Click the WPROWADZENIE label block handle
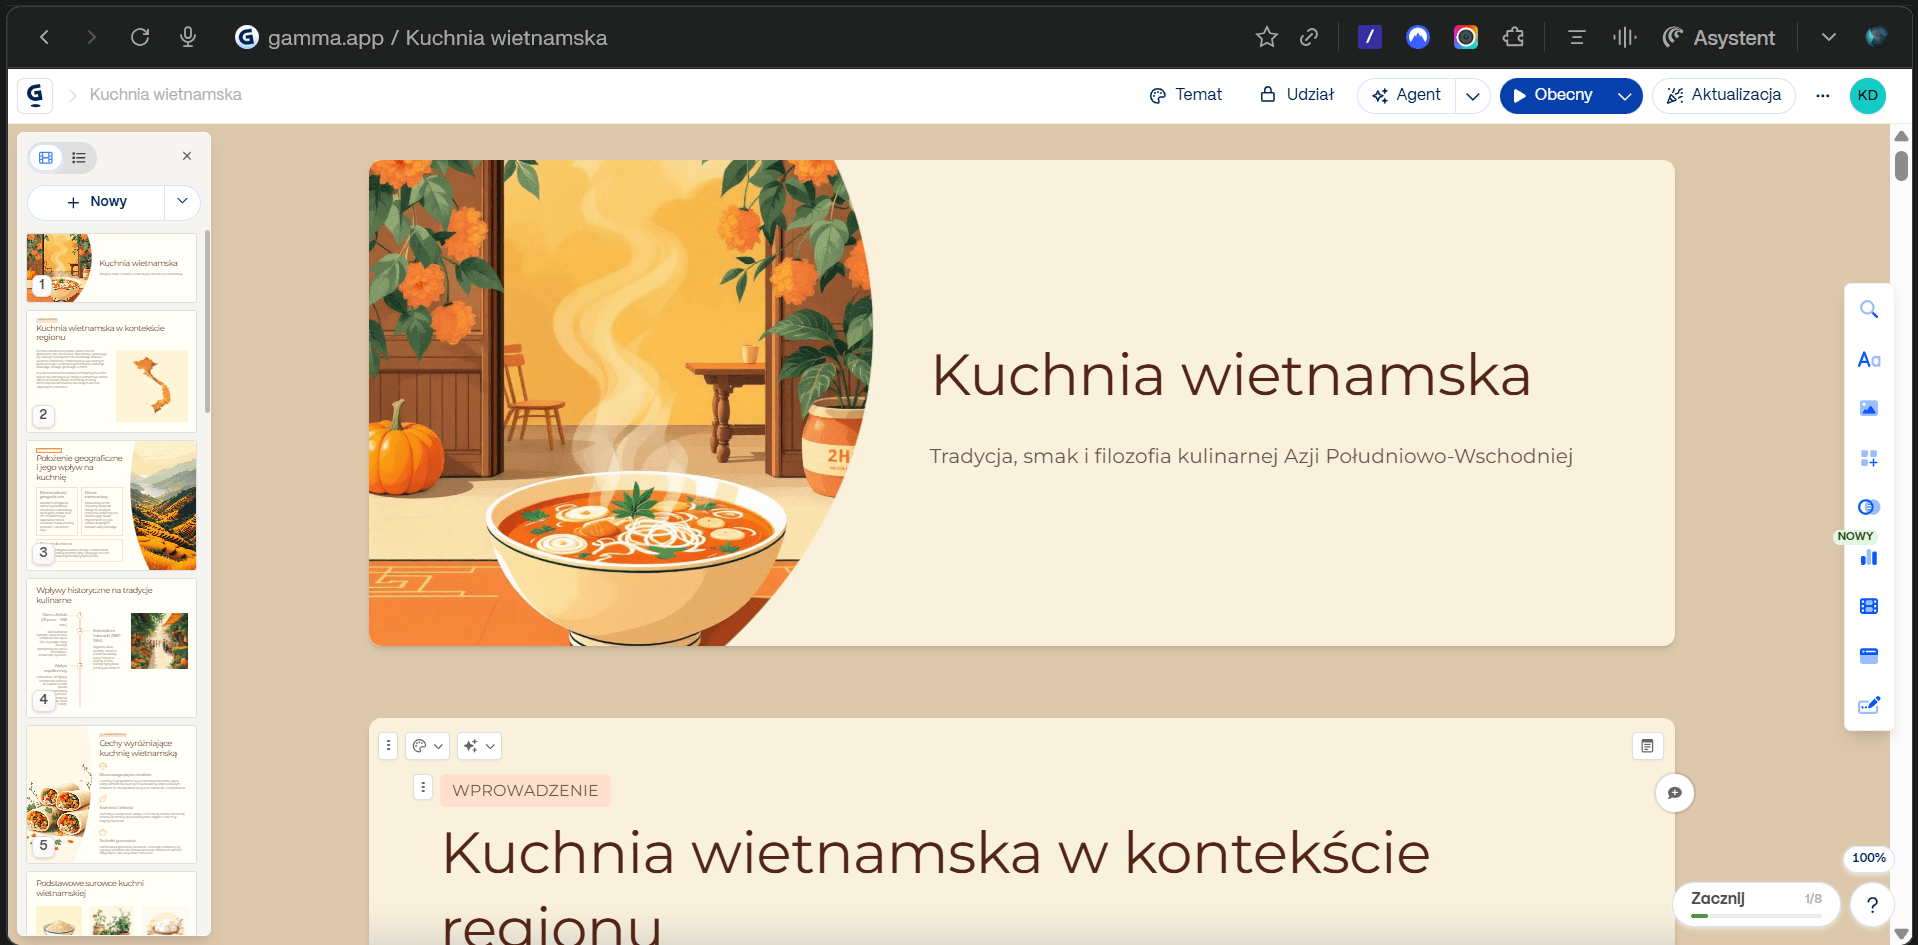Image resolution: width=1918 pixels, height=945 pixels. (x=423, y=787)
